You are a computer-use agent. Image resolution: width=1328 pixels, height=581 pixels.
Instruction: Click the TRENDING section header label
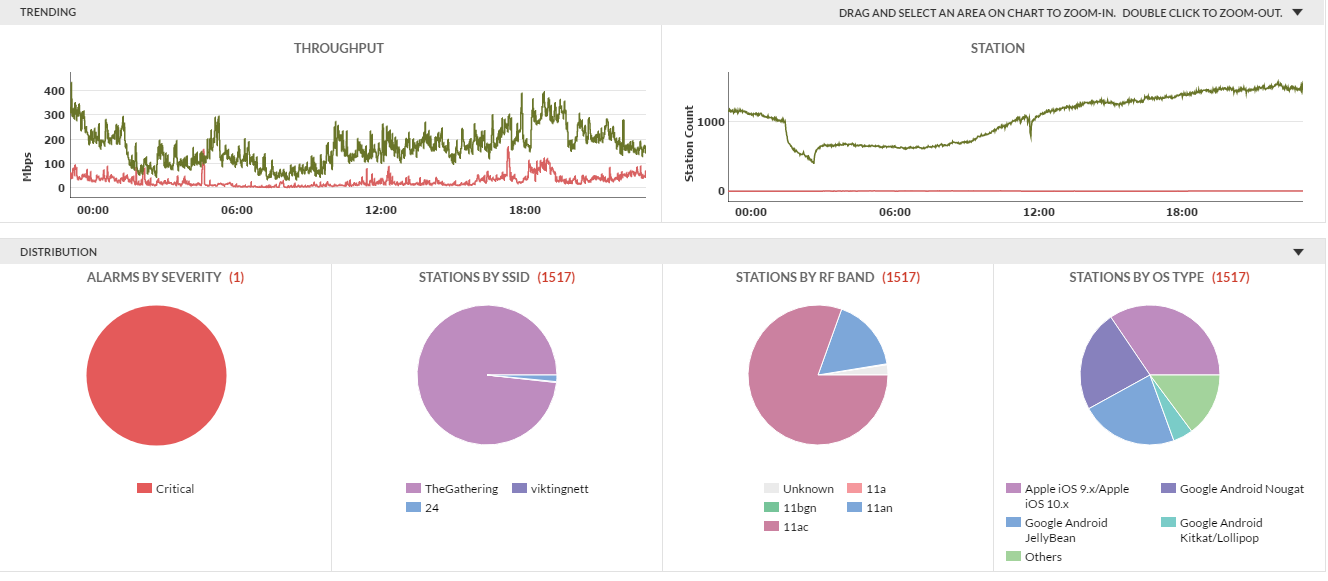[48, 13]
